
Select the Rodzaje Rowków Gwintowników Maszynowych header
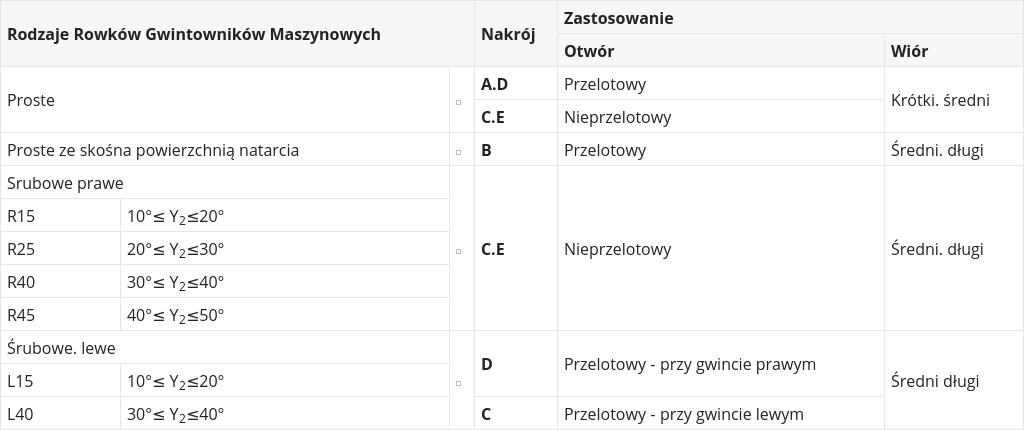[194, 34]
